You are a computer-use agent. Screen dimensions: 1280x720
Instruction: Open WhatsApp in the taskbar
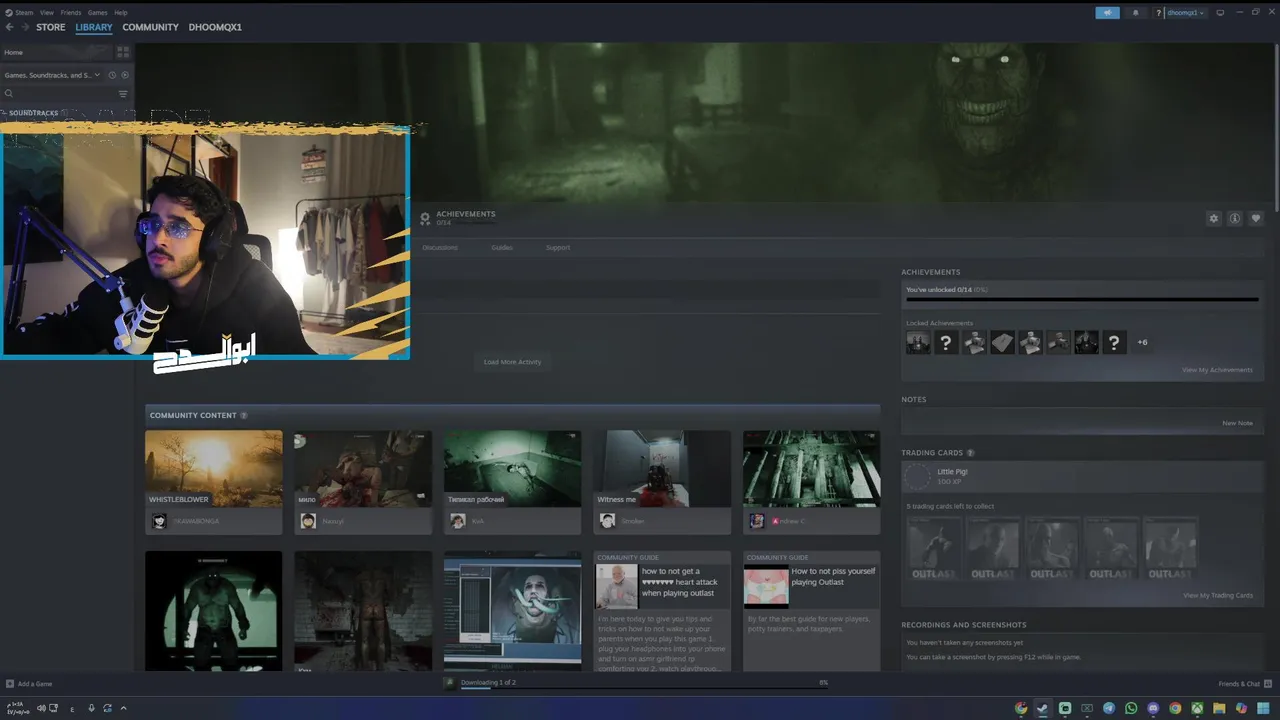[1131, 708]
